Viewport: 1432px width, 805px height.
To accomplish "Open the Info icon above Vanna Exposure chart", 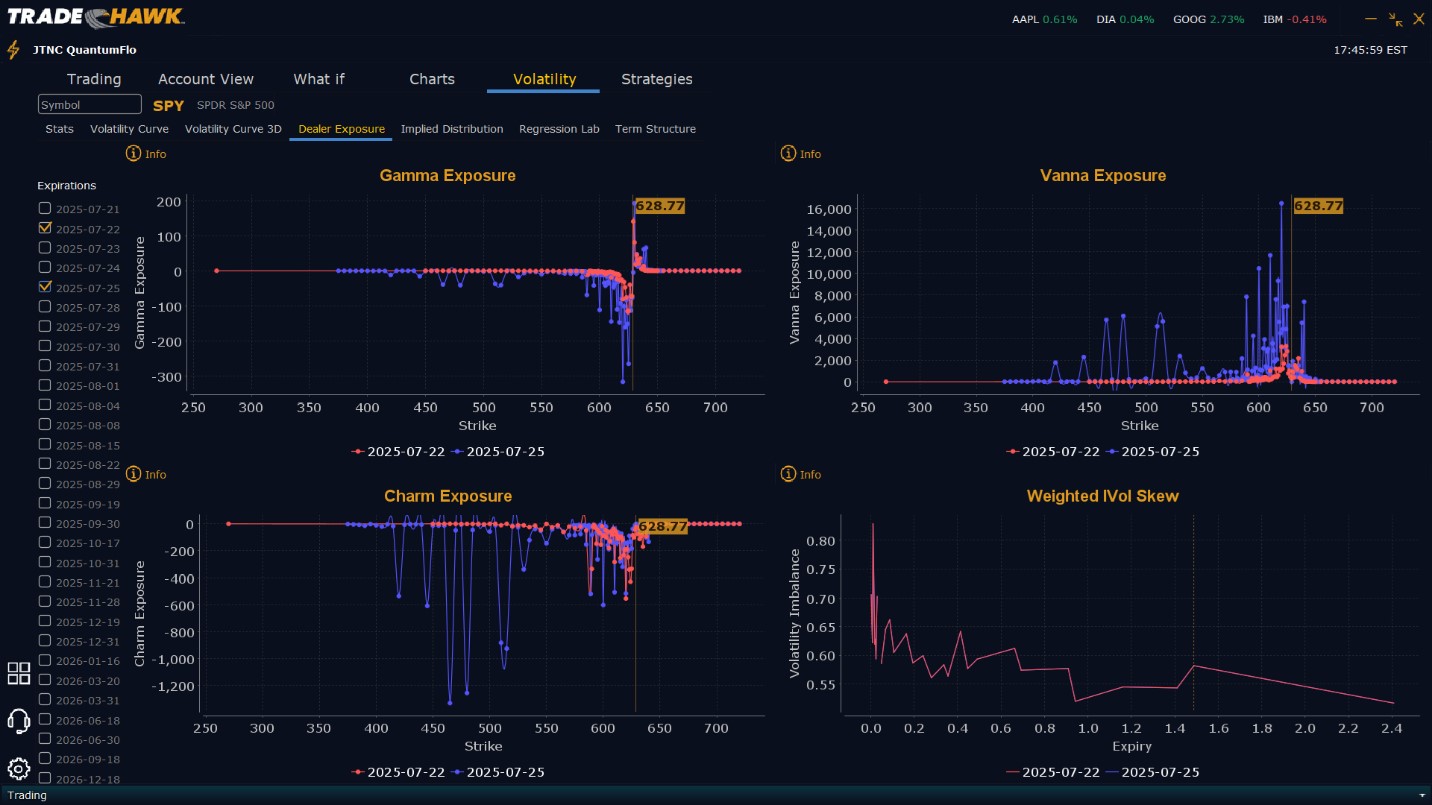I will [x=788, y=154].
